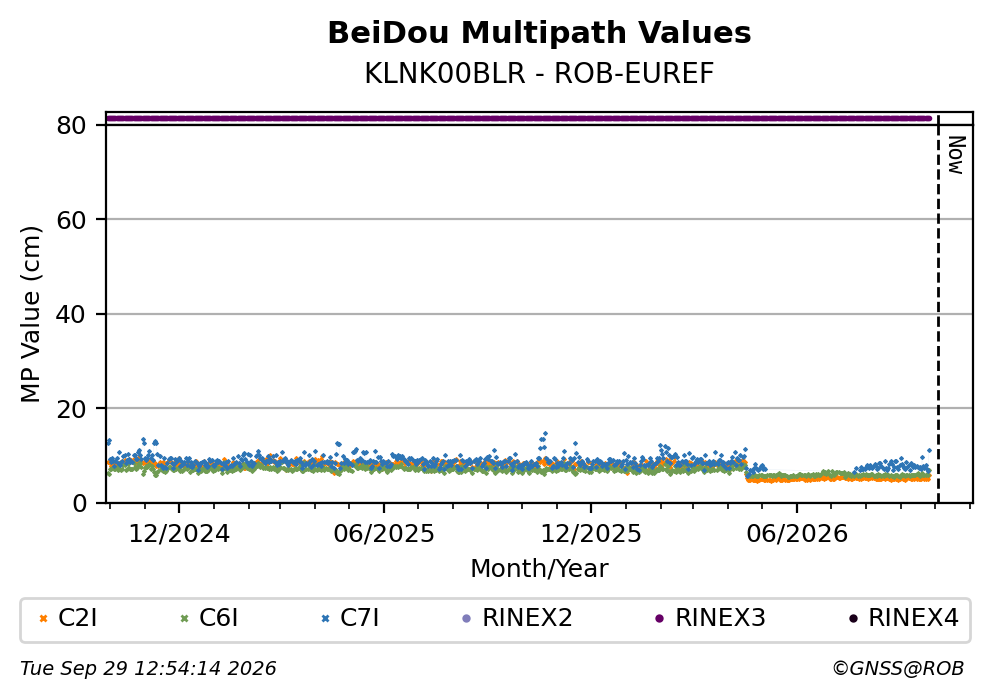Click the orange C2I legend marker
The image size is (993, 699).
pos(43,619)
